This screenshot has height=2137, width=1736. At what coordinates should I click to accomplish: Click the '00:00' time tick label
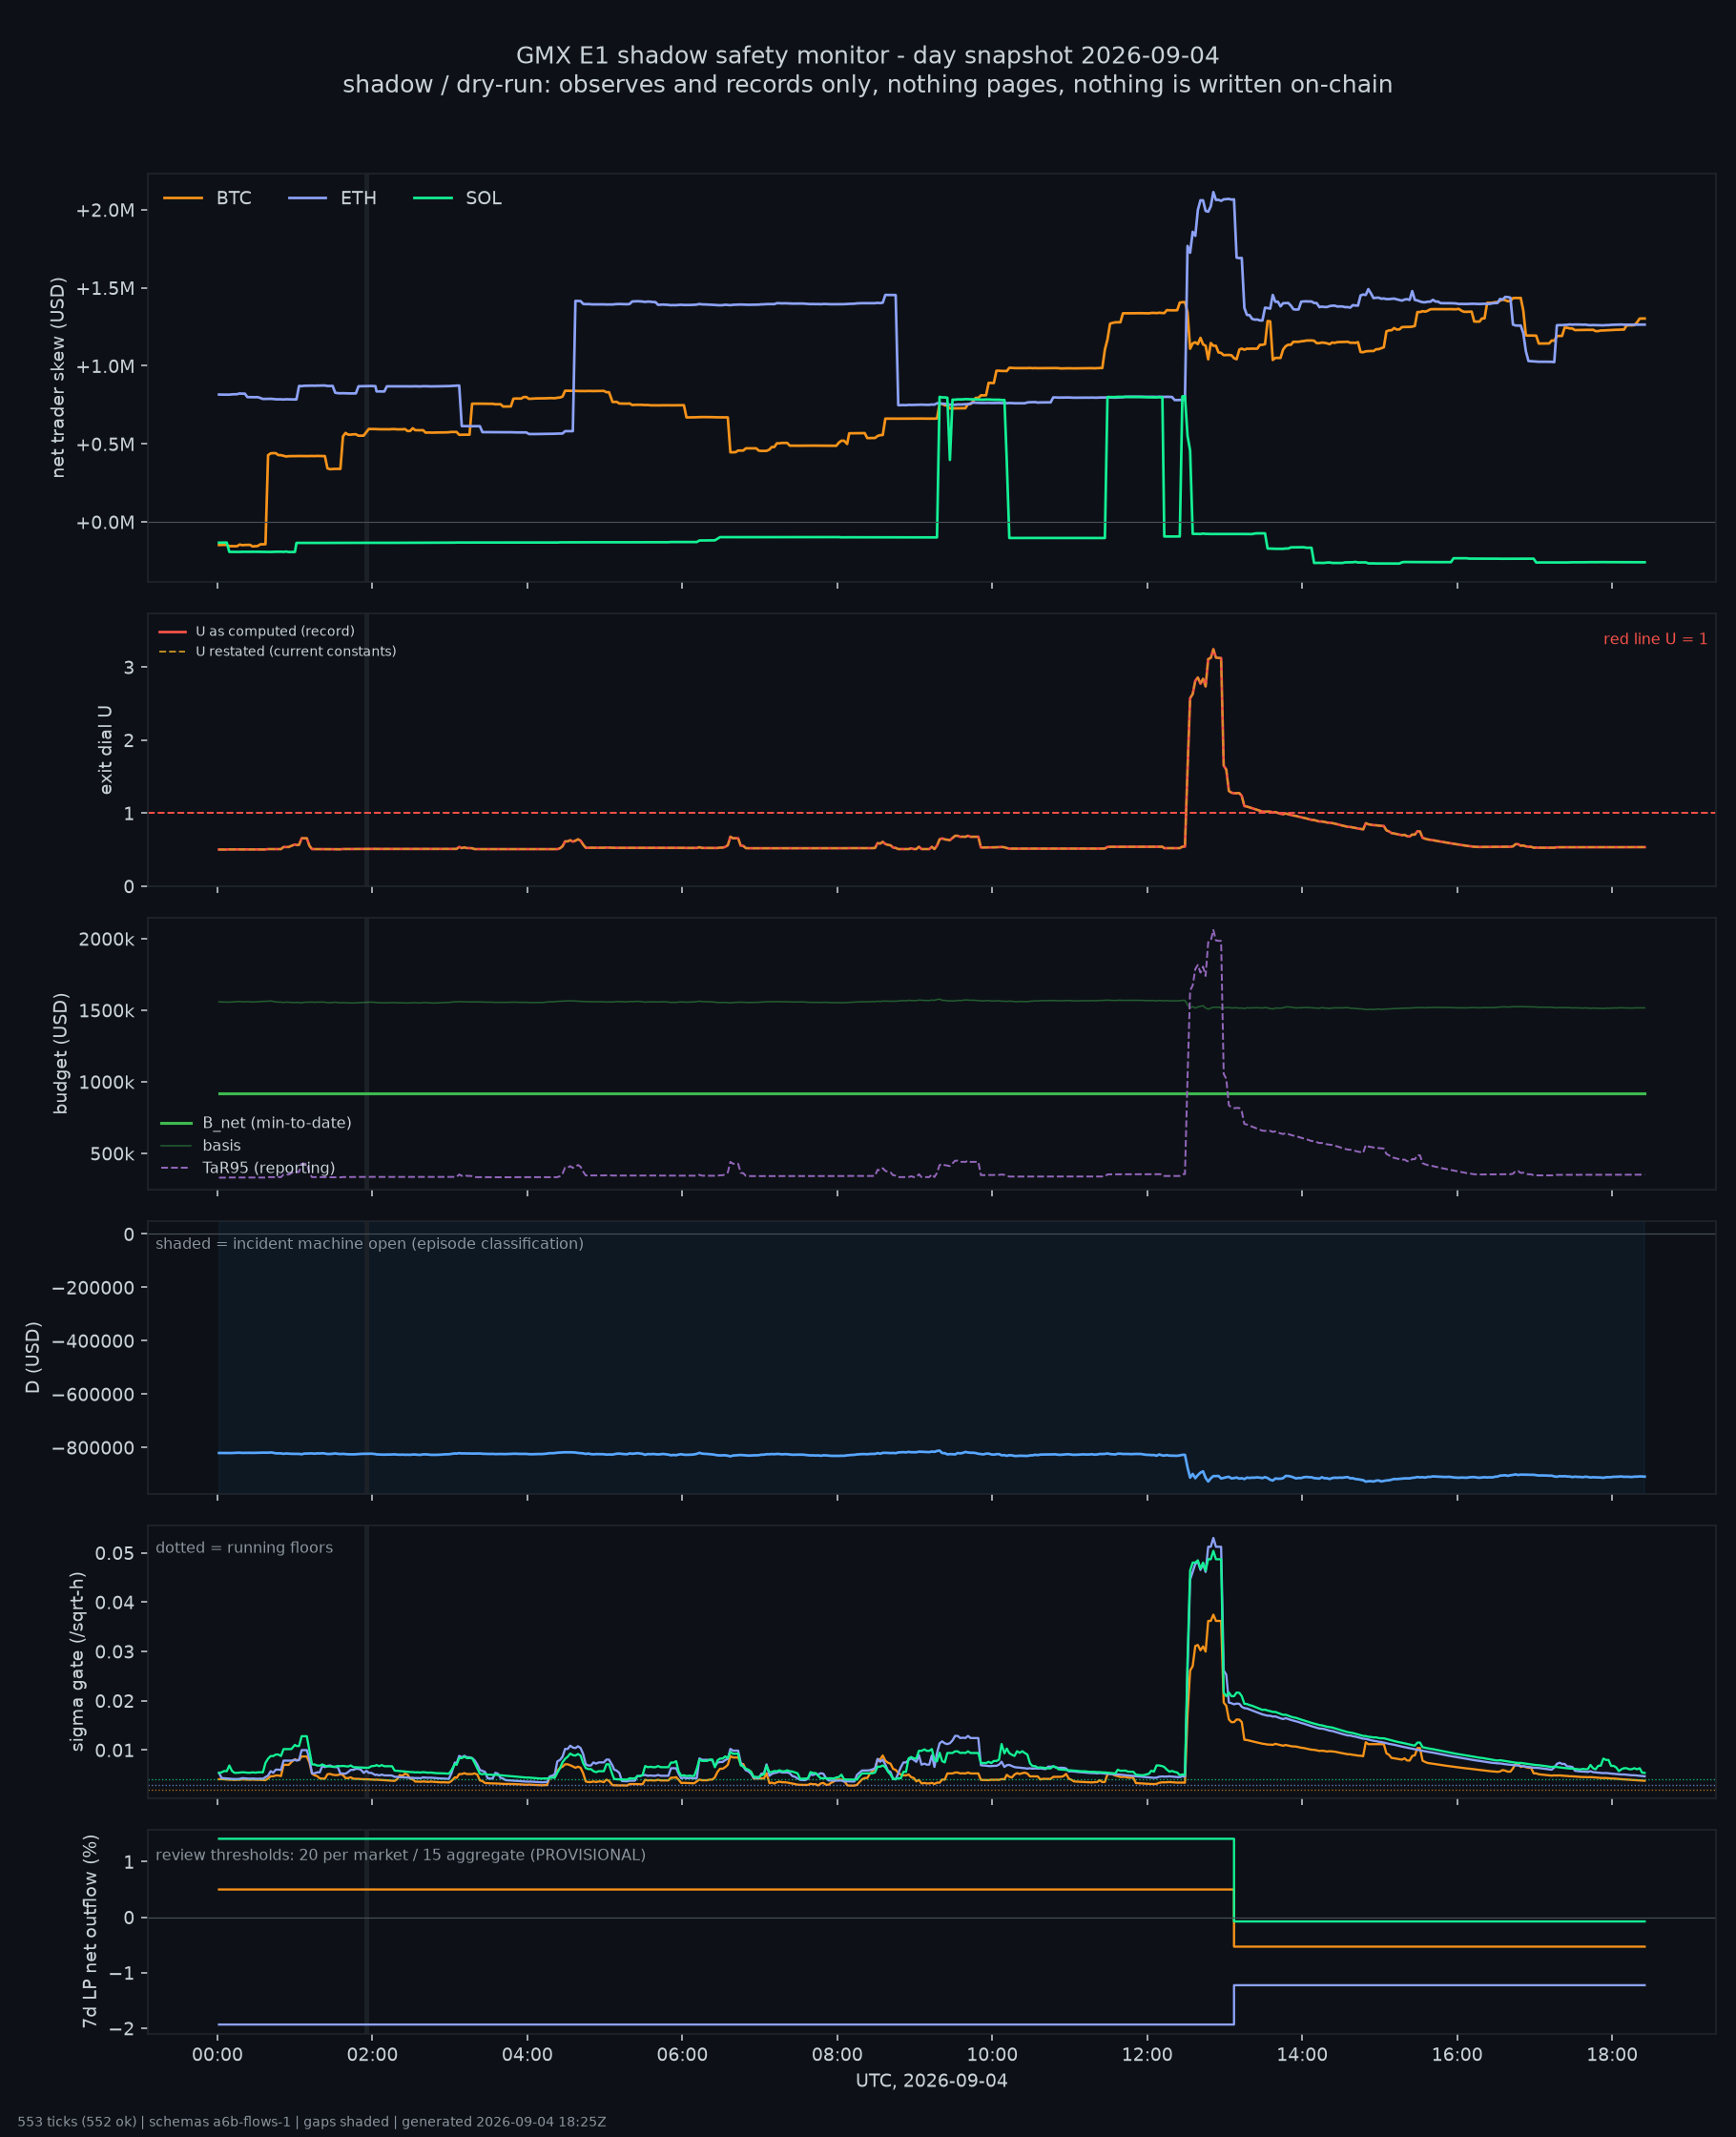(x=217, y=2055)
